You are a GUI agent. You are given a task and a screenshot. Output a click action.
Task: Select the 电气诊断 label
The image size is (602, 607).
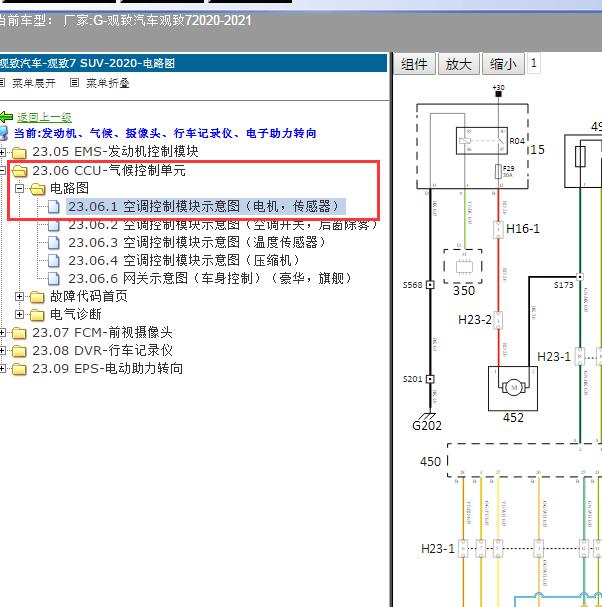click(76, 314)
